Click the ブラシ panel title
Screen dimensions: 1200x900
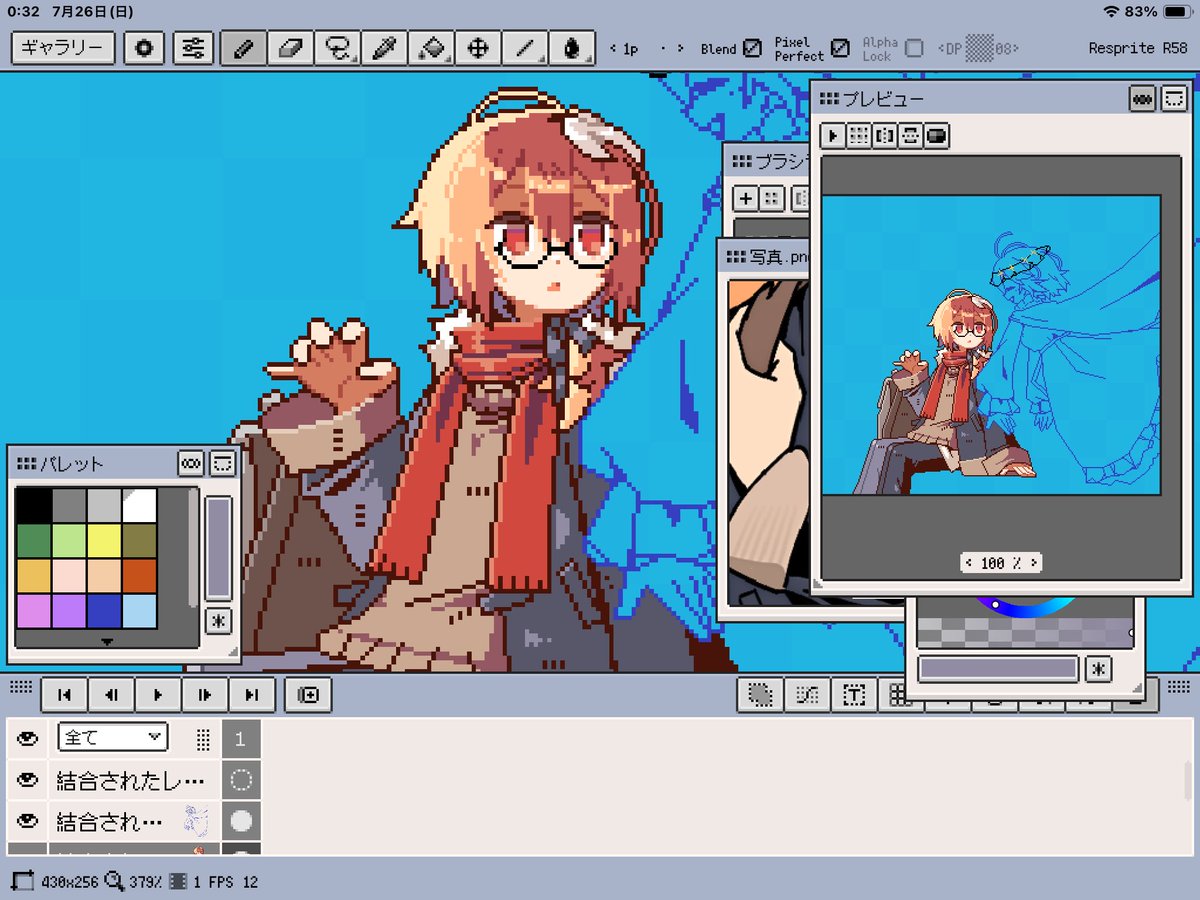click(783, 162)
